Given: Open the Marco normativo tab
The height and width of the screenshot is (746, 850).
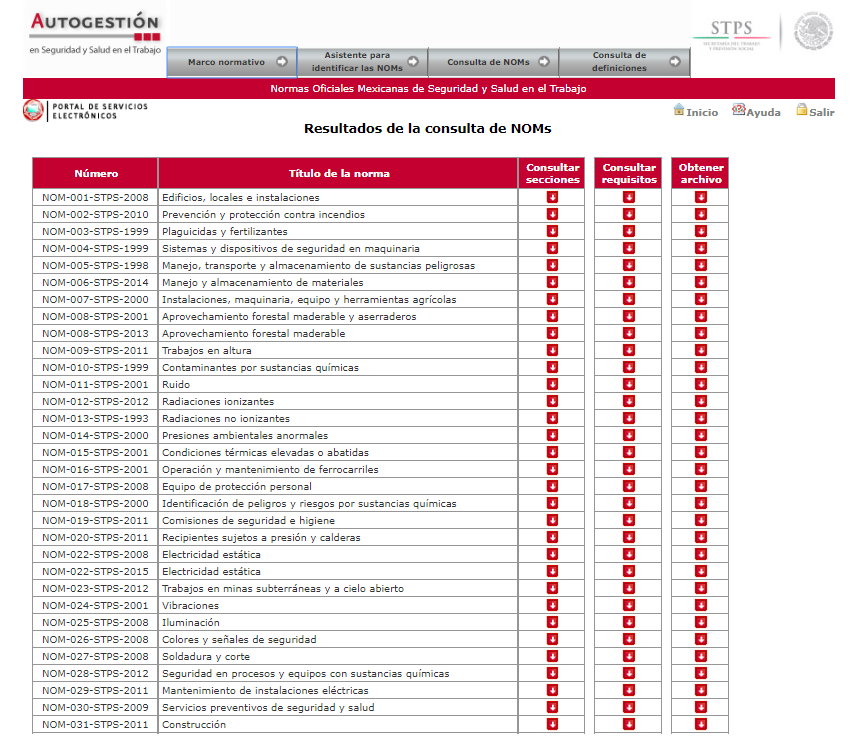Looking at the screenshot, I should coord(232,62).
